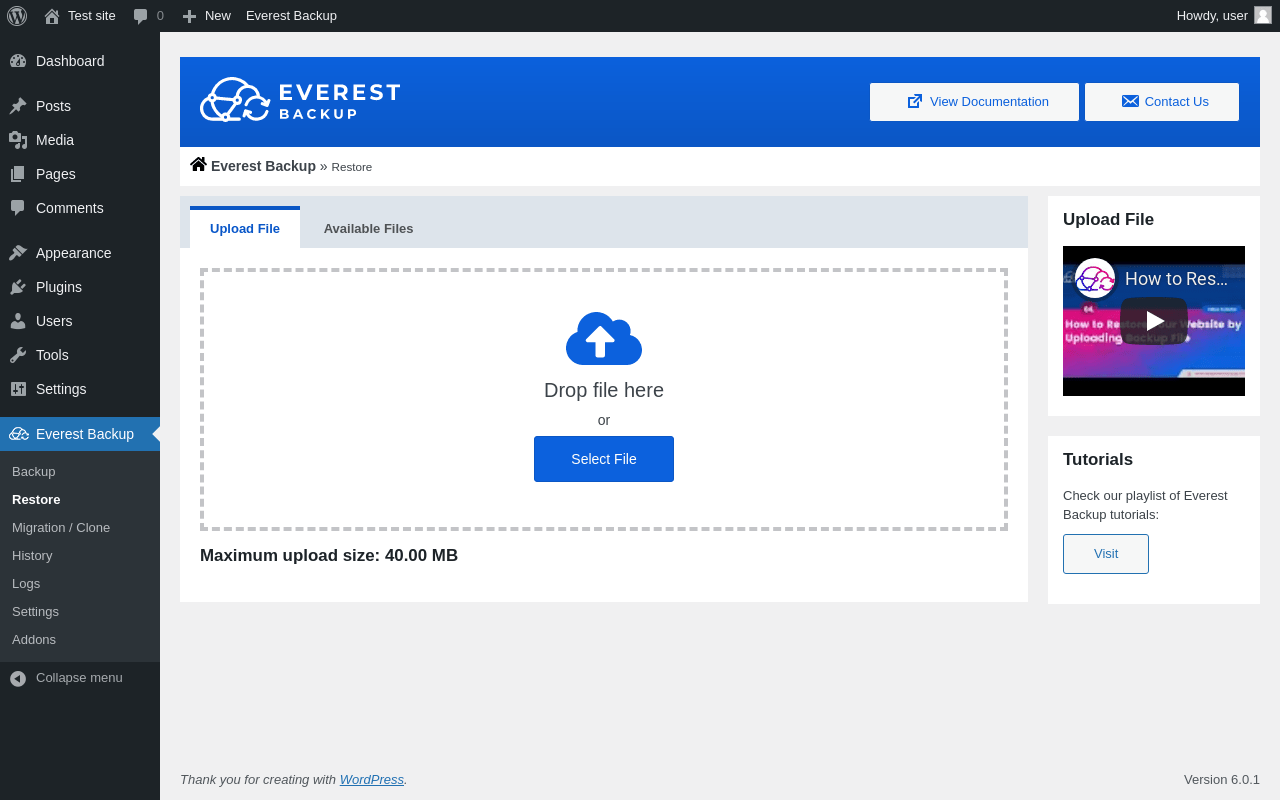Click the envelope icon in Contact Us

(x=1130, y=101)
